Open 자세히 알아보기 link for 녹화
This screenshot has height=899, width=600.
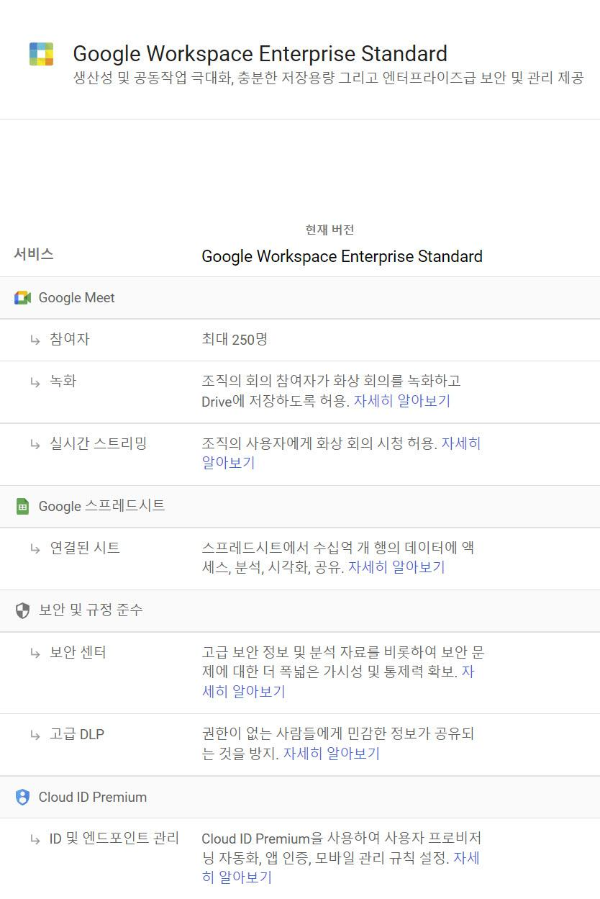tap(402, 401)
